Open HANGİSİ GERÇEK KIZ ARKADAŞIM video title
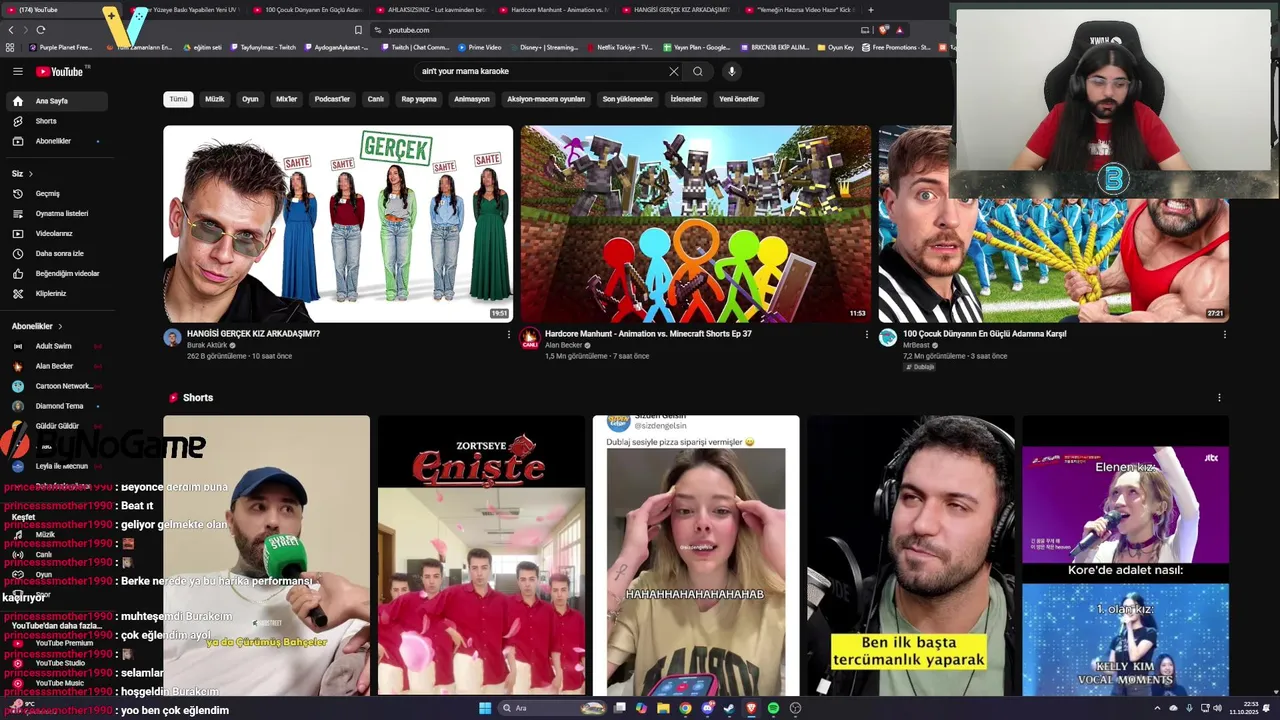 point(253,334)
